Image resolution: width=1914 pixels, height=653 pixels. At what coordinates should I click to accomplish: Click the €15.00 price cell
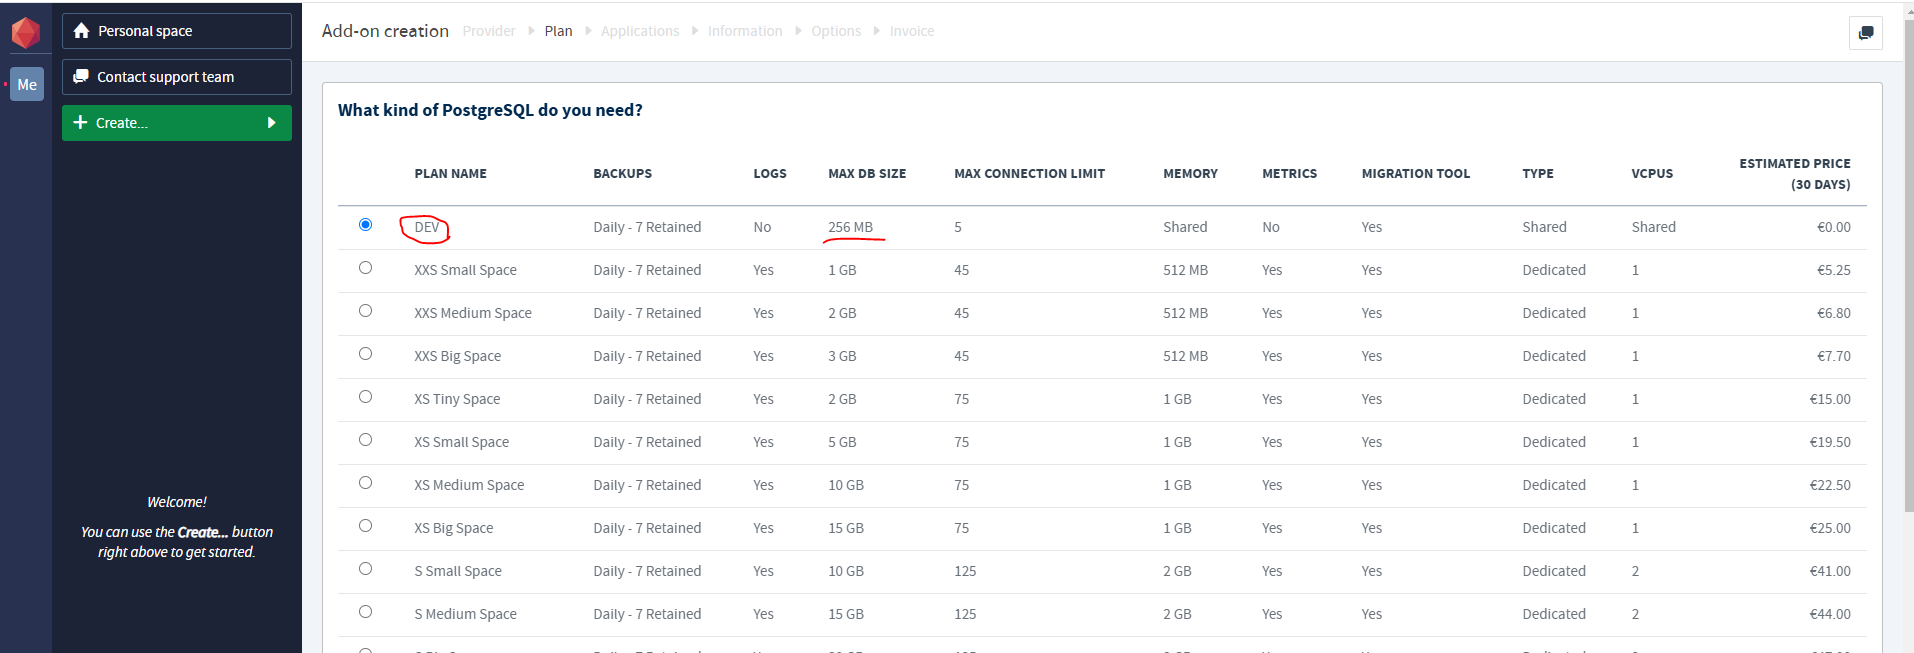coord(1830,399)
